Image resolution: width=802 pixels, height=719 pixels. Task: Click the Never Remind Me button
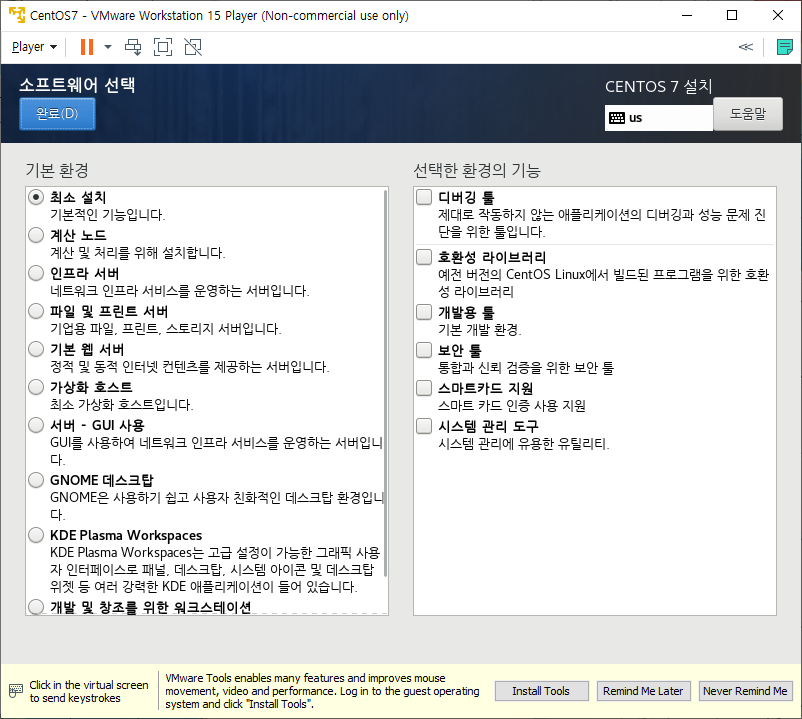pyautogui.click(x=745, y=691)
